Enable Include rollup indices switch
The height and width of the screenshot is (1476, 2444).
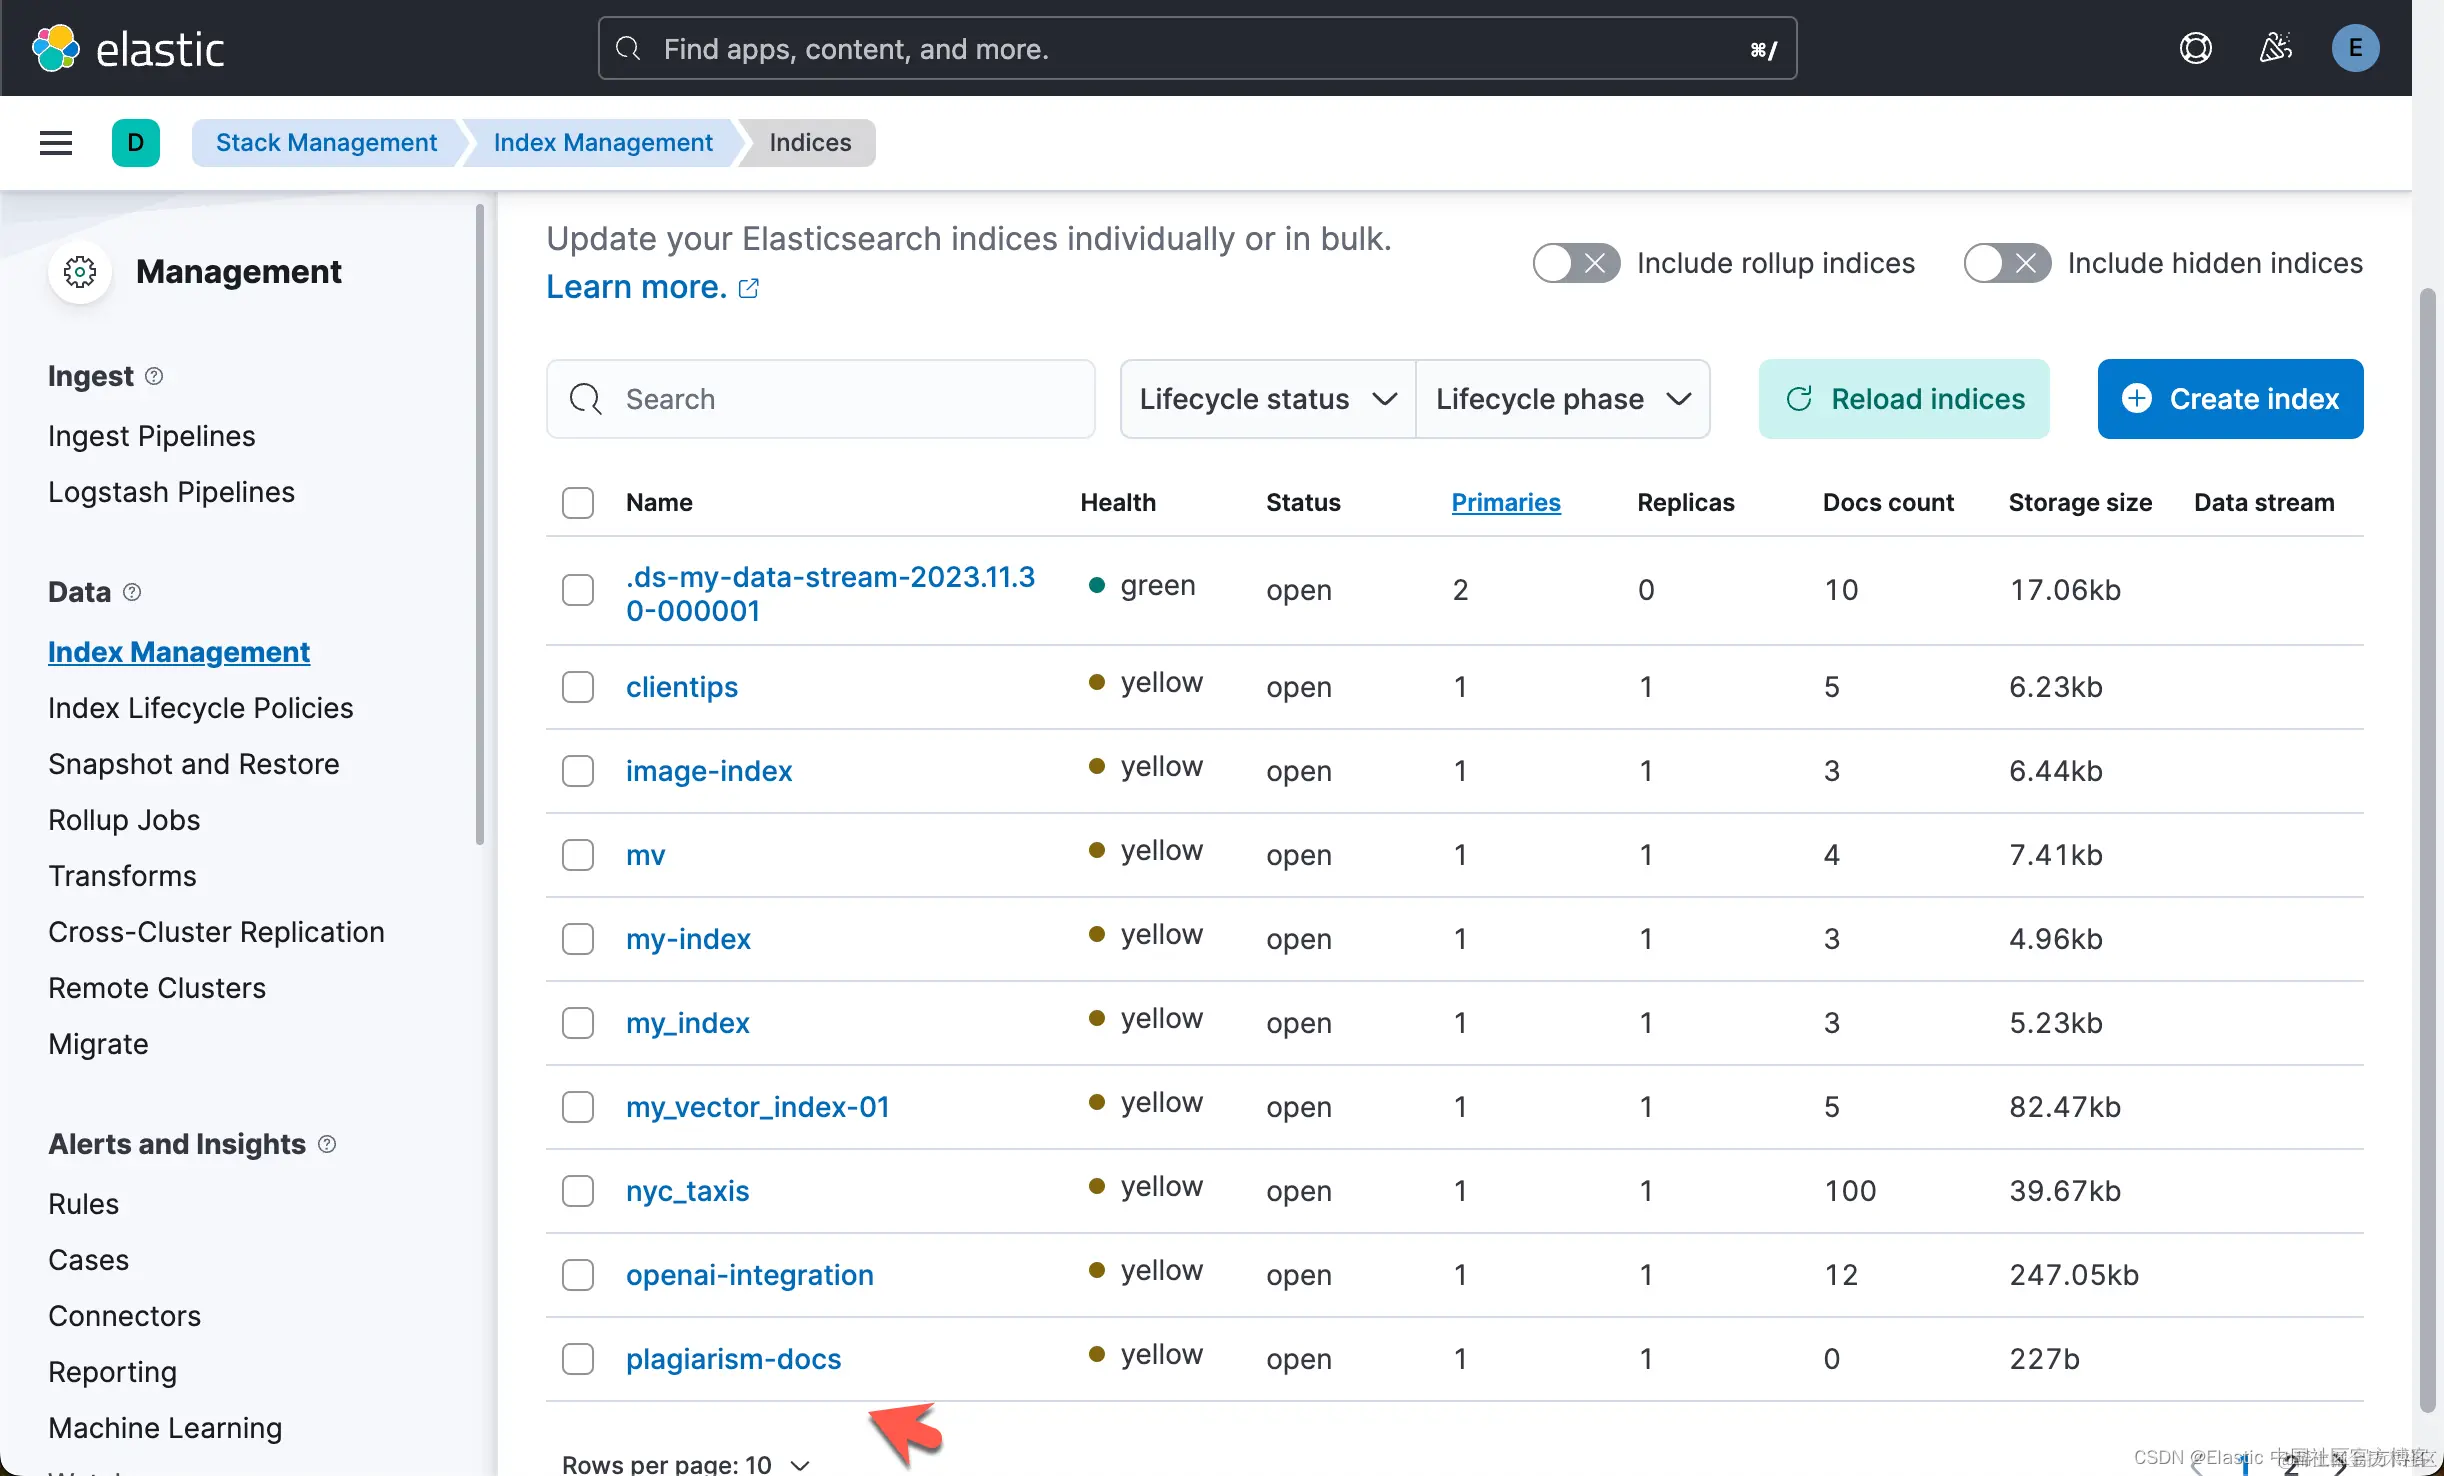(x=1576, y=263)
